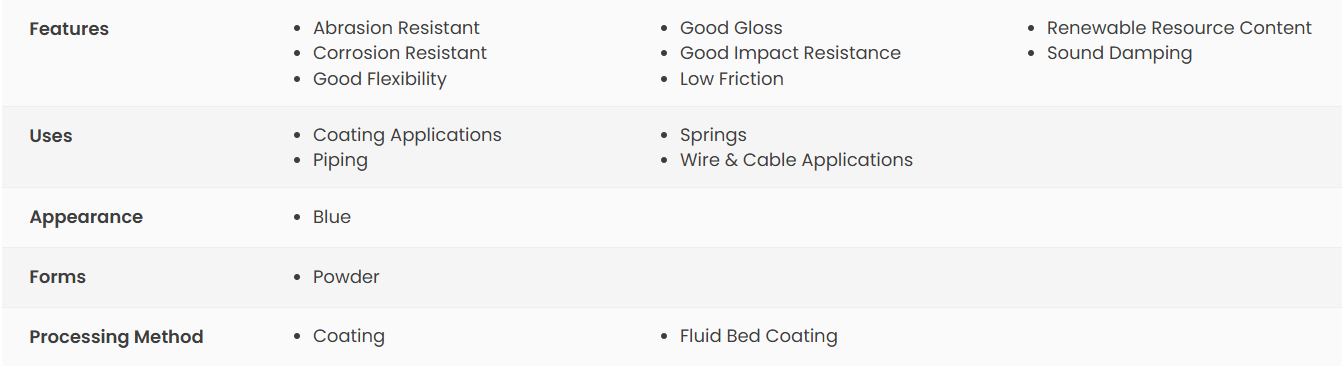The width and height of the screenshot is (1342, 369).
Task: Click the Blue appearance value
Action: click(332, 217)
